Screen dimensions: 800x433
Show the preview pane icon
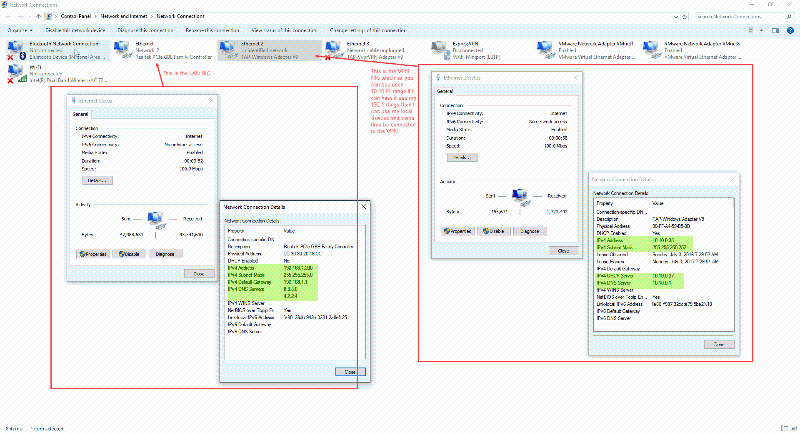pyautogui.click(x=775, y=30)
